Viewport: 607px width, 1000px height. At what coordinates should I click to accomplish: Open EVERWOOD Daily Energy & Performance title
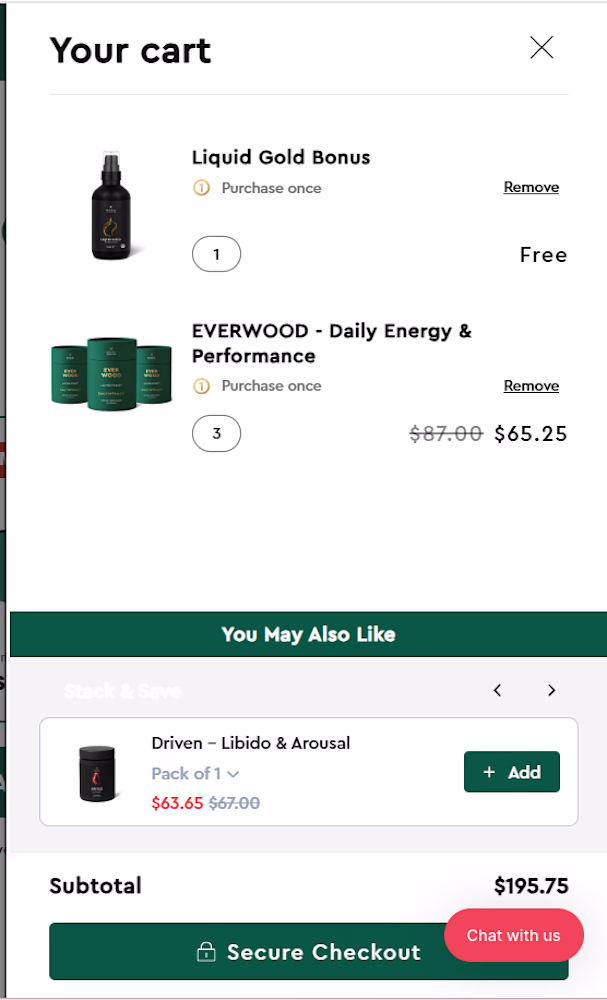pos(332,343)
